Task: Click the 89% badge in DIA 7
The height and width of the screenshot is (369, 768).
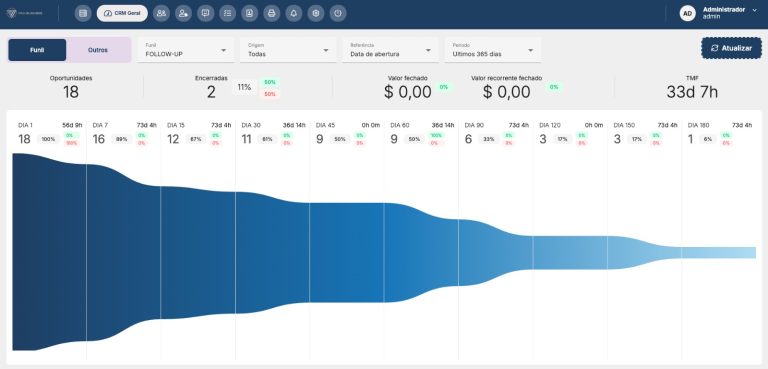Action: pyautogui.click(x=121, y=139)
